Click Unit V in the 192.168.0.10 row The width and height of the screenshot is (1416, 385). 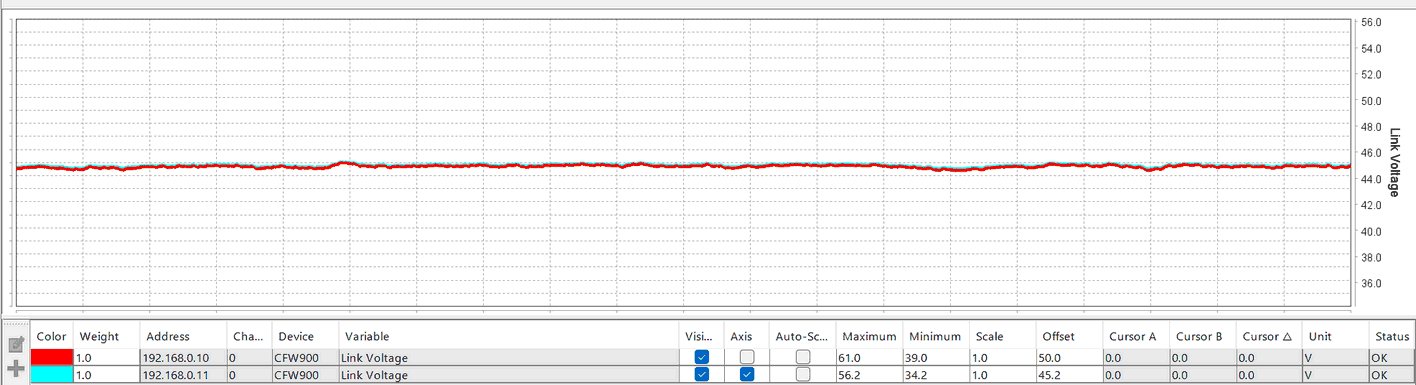coord(1335,357)
